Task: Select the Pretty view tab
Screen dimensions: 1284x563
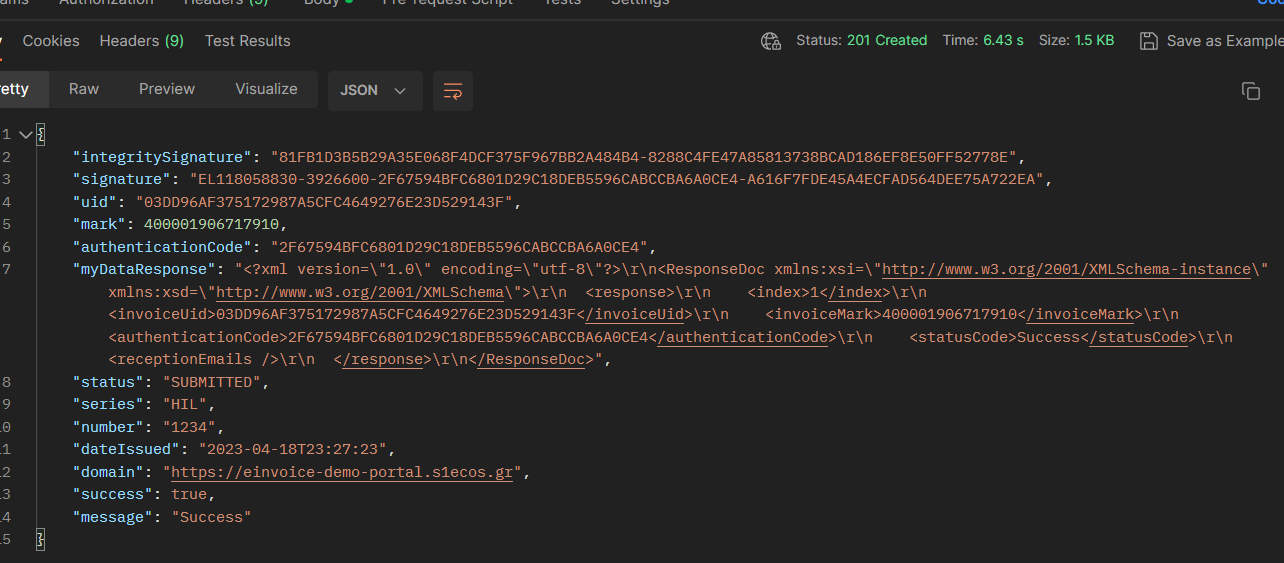Action: tap(14, 89)
